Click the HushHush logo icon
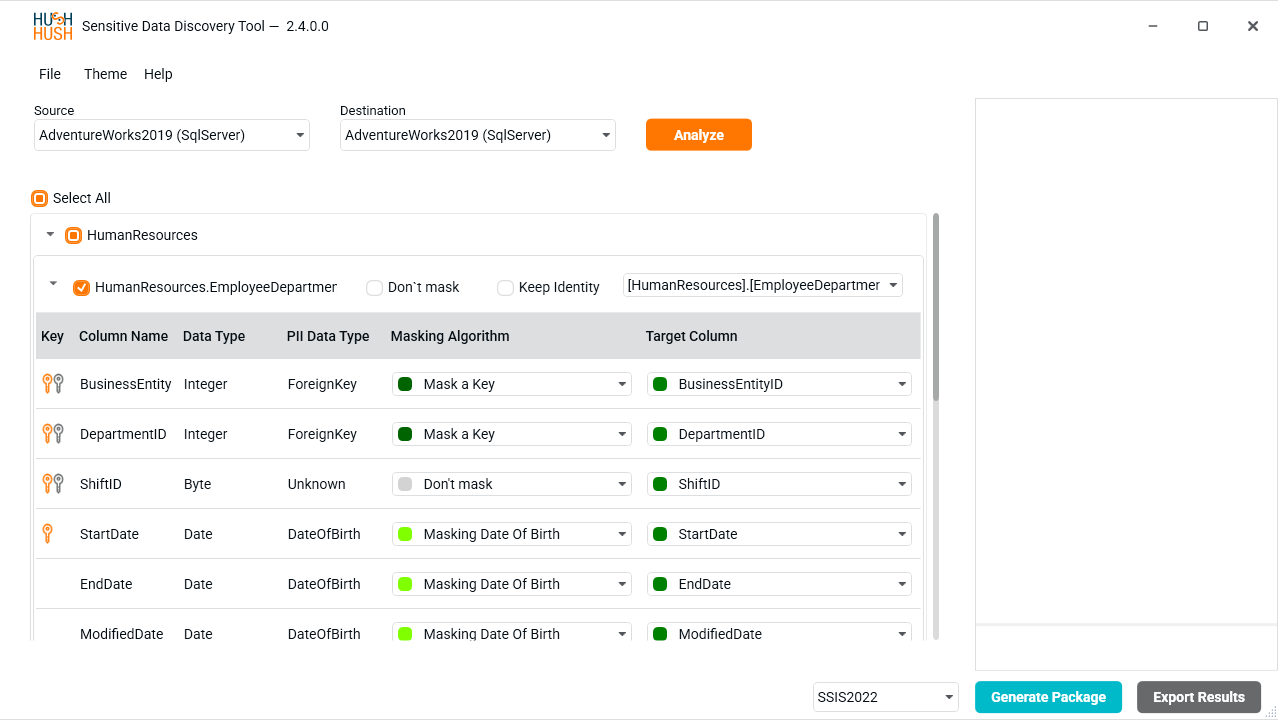Viewport: 1278px width, 720px height. [52, 26]
